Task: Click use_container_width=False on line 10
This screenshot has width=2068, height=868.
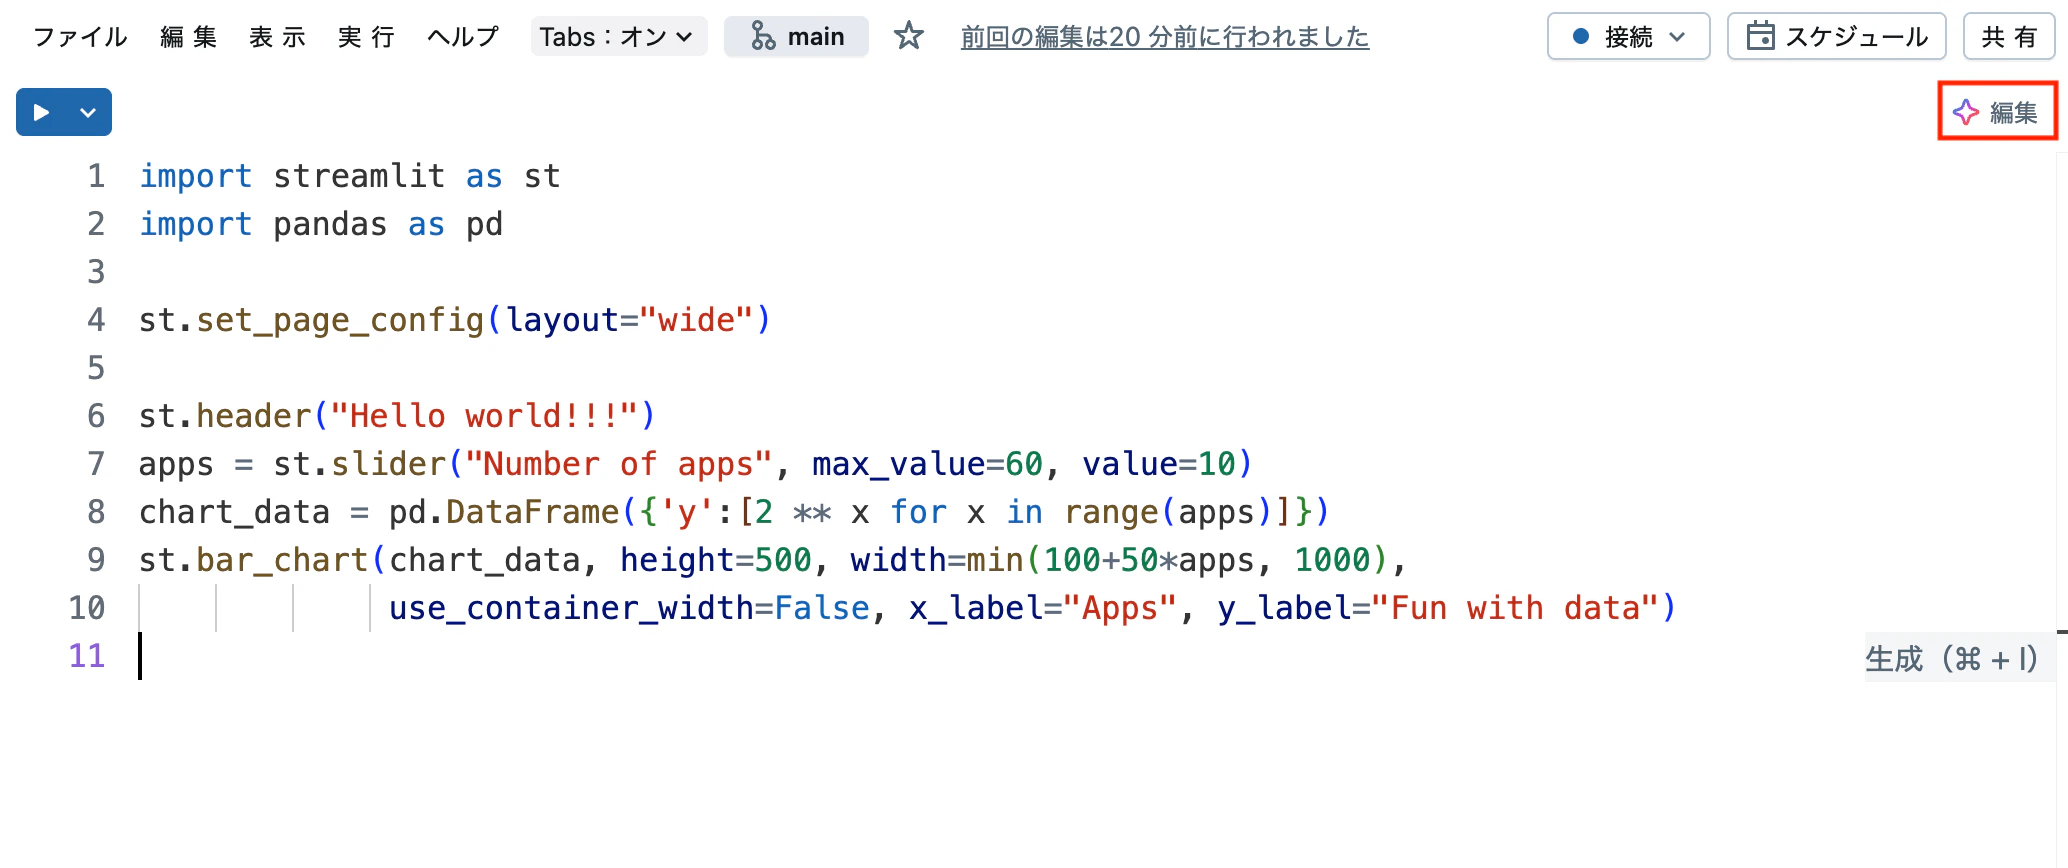Action: [629, 608]
